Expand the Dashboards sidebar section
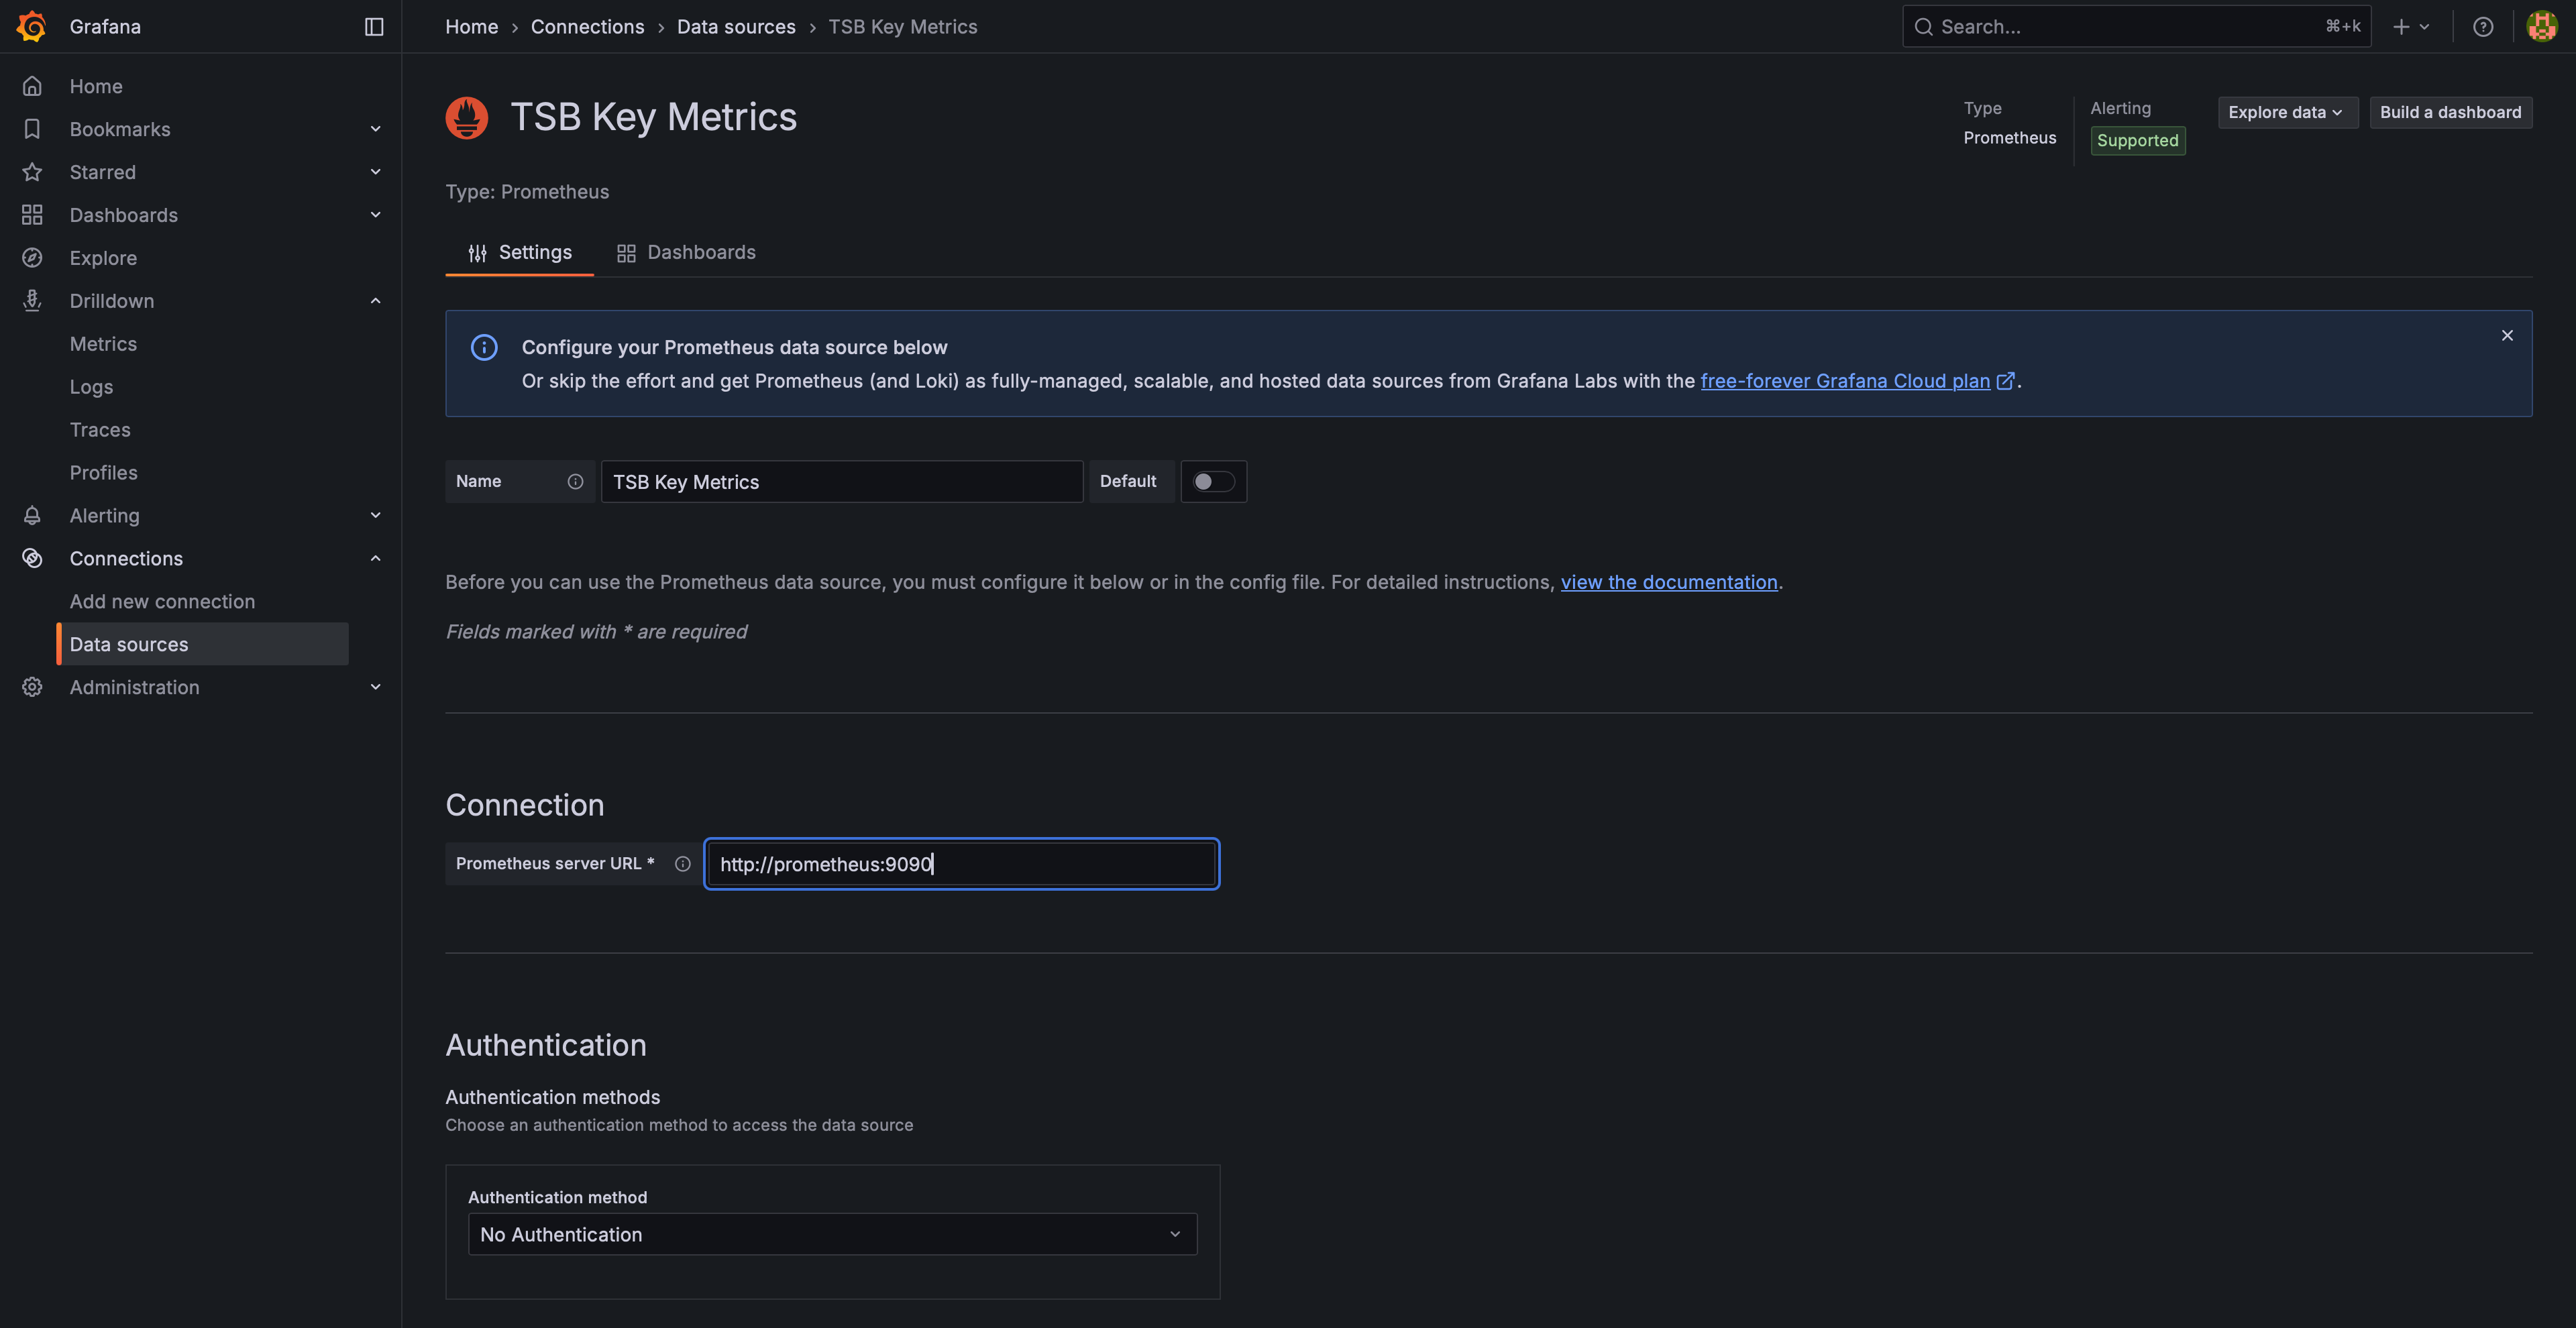 click(375, 215)
